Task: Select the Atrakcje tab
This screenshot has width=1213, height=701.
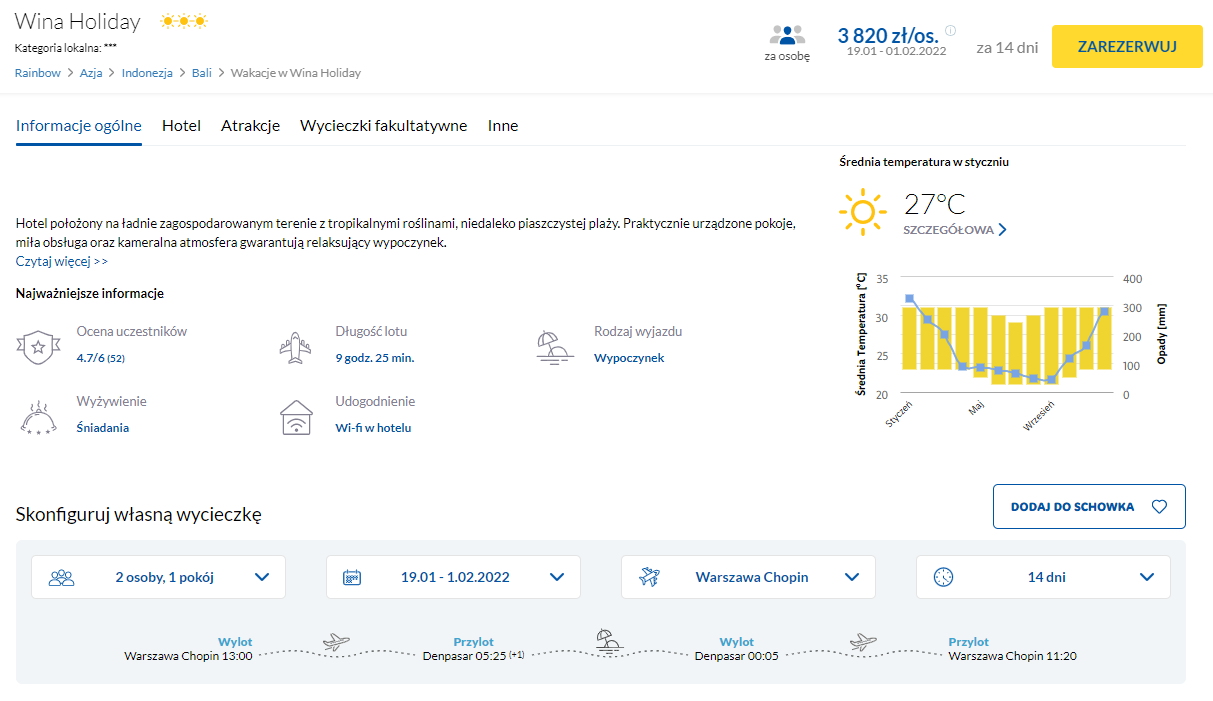Action: (x=250, y=126)
